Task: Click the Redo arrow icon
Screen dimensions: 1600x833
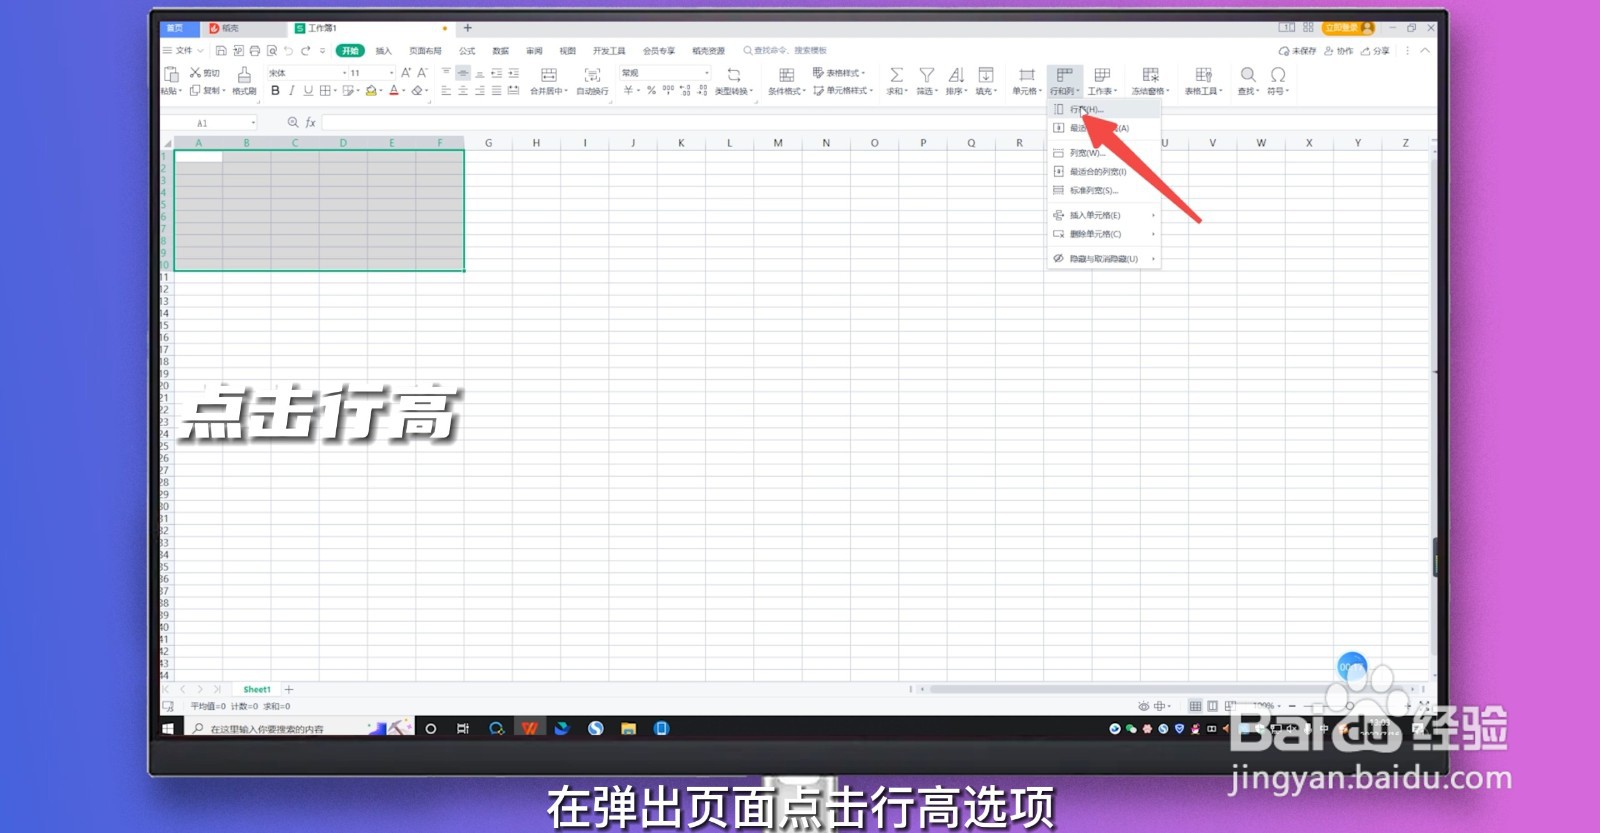Action: [x=306, y=51]
